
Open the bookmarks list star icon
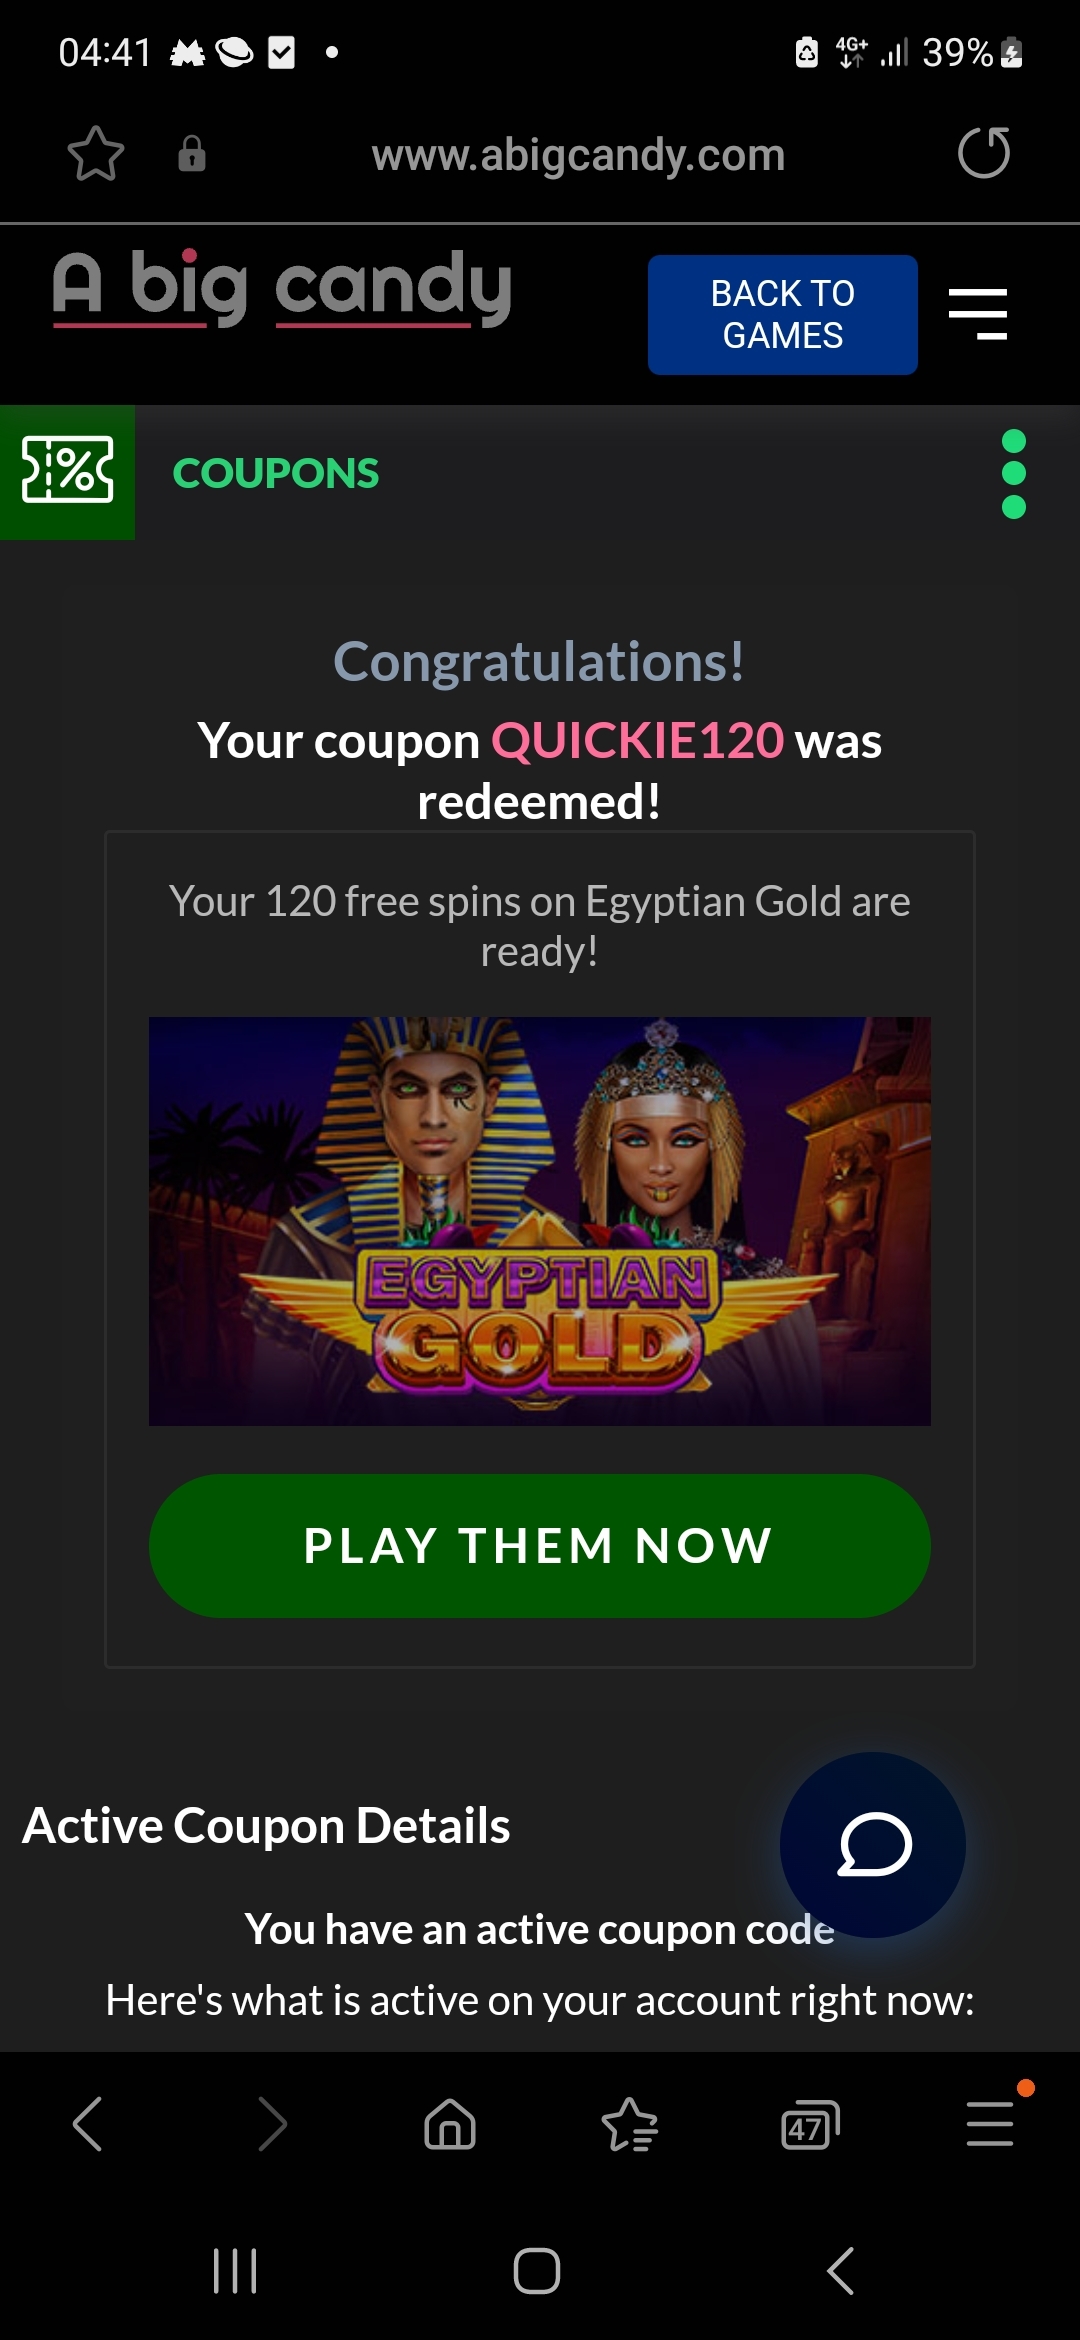coord(630,2124)
